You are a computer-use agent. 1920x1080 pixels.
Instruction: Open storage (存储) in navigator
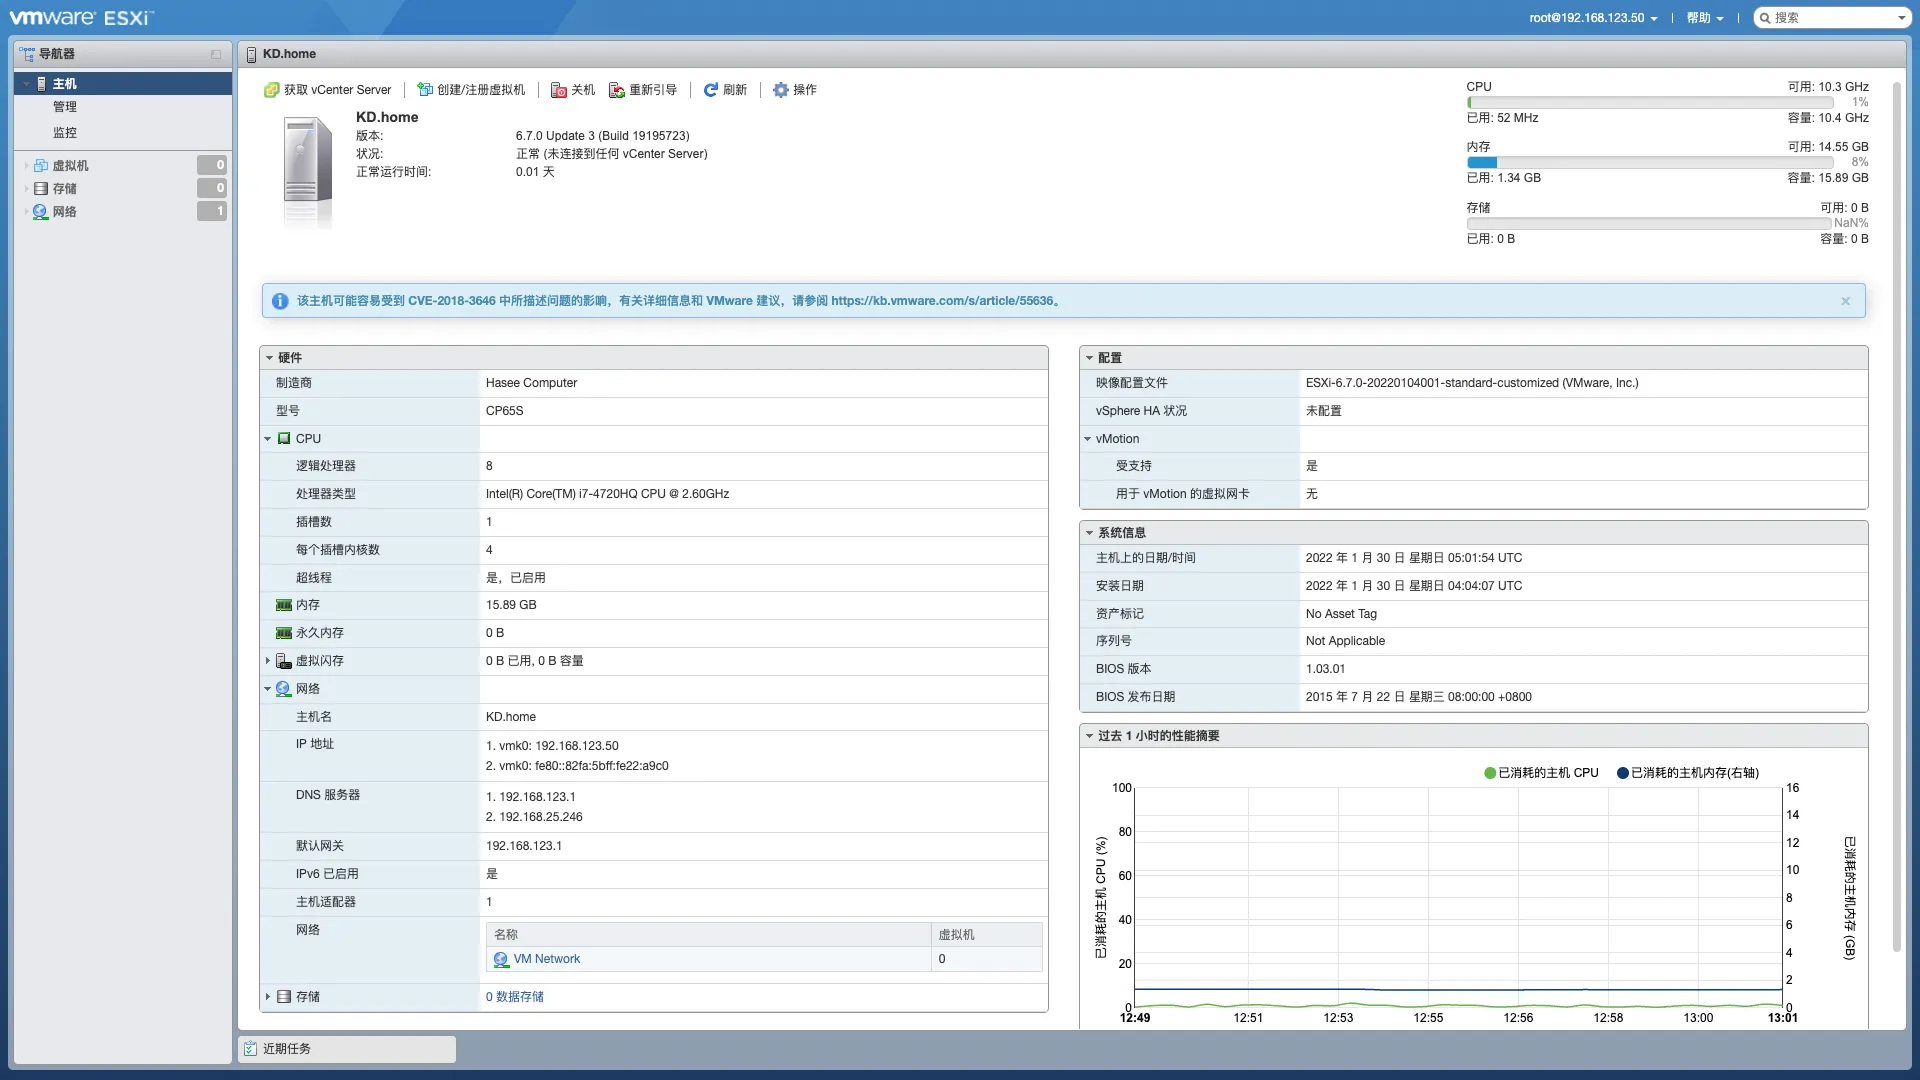[x=65, y=189]
